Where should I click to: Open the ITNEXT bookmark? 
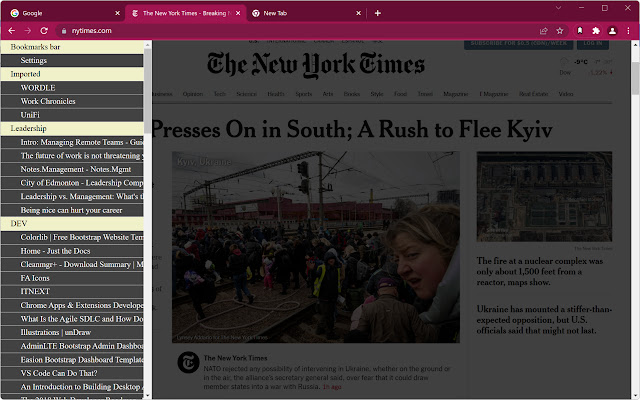pos(72,291)
